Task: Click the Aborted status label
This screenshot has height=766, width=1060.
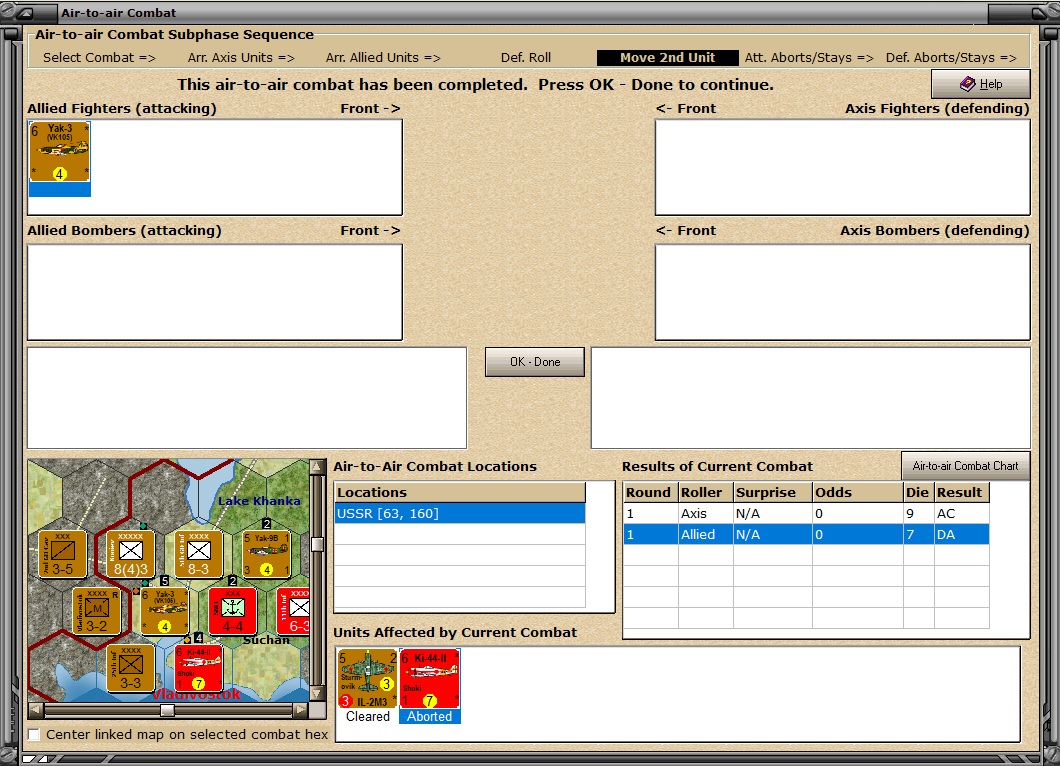Action: 429,717
